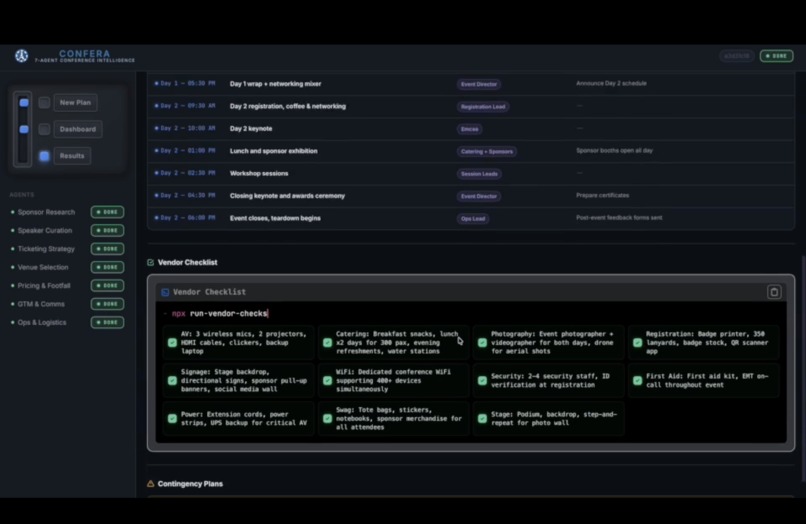This screenshot has height=524, width=806.
Task: Click the 'Day 2 keynote' schedule entry
Action: point(471,129)
